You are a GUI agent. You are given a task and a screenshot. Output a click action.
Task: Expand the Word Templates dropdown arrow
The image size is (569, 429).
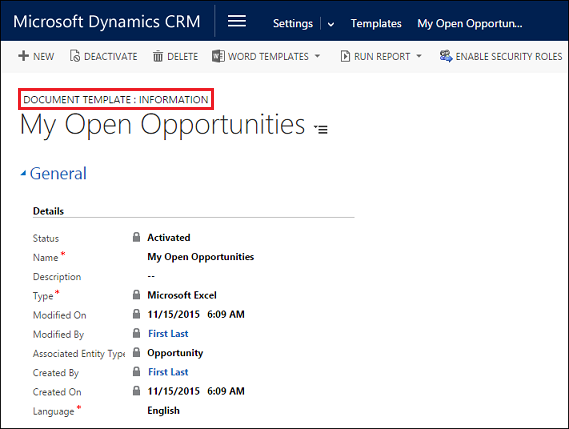[x=318, y=56]
